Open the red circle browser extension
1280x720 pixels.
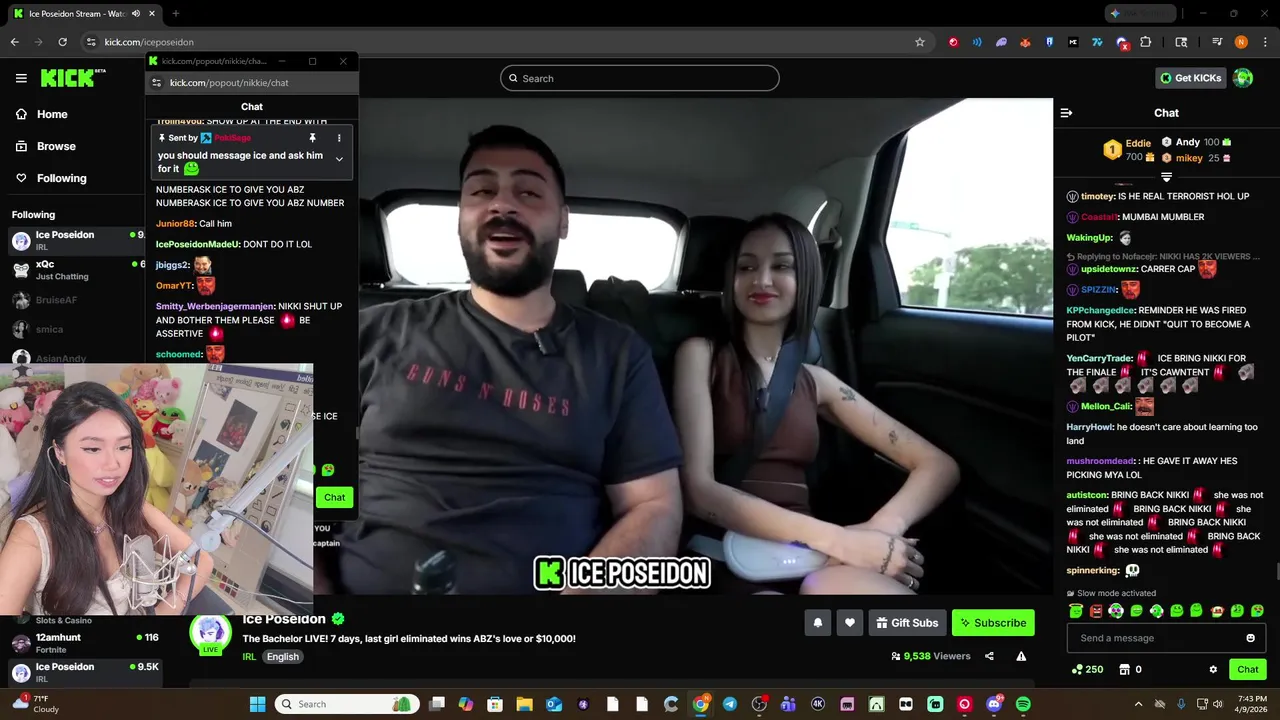pyautogui.click(x=953, y=42)
